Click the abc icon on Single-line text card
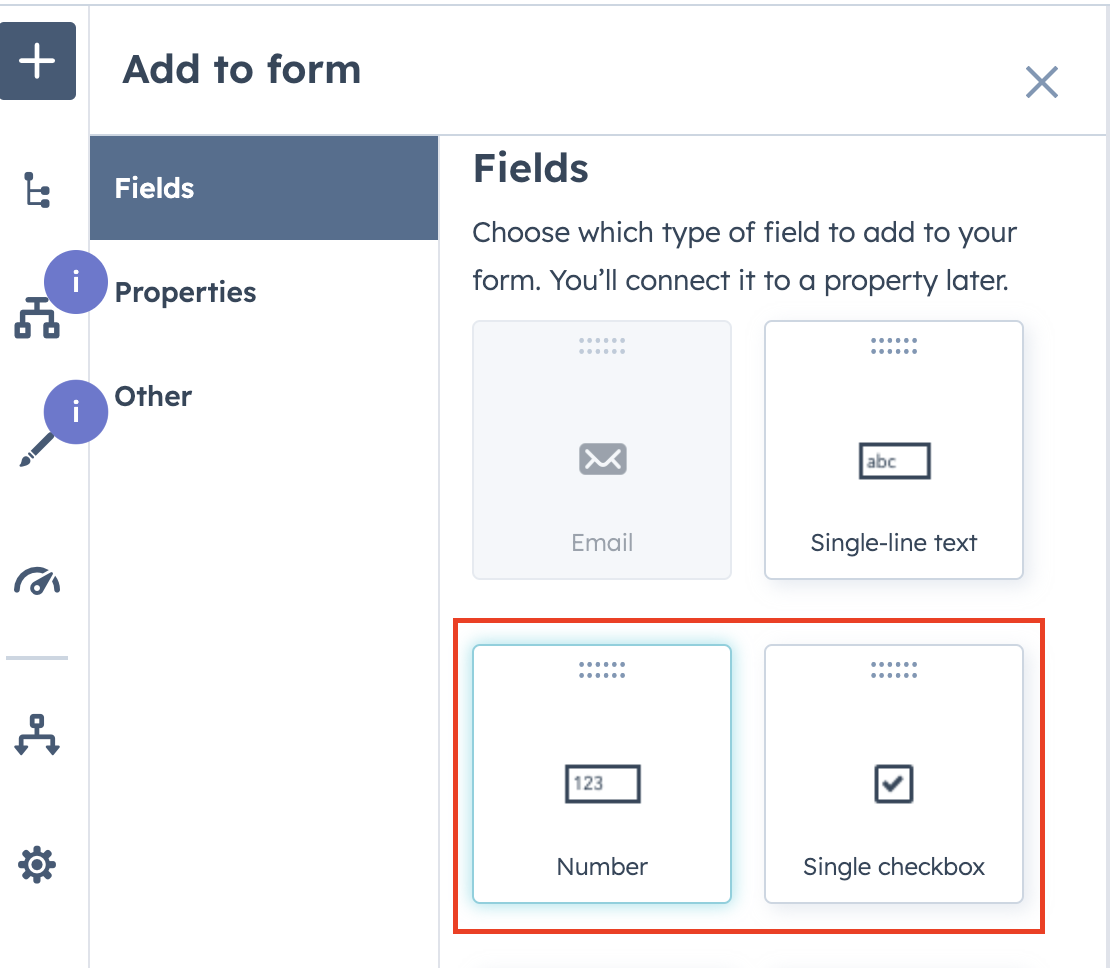 (893, 460)
